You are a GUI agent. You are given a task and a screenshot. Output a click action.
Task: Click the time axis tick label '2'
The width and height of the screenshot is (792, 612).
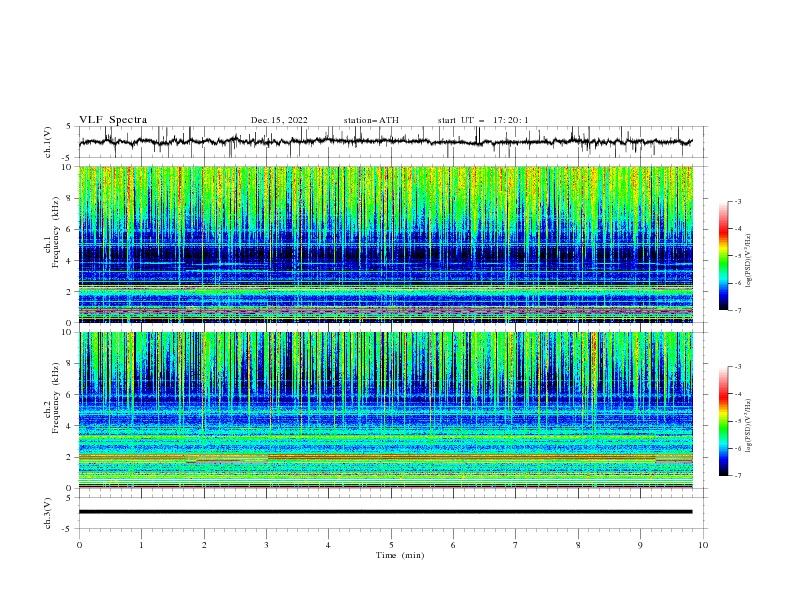click(x=204, y=545)
